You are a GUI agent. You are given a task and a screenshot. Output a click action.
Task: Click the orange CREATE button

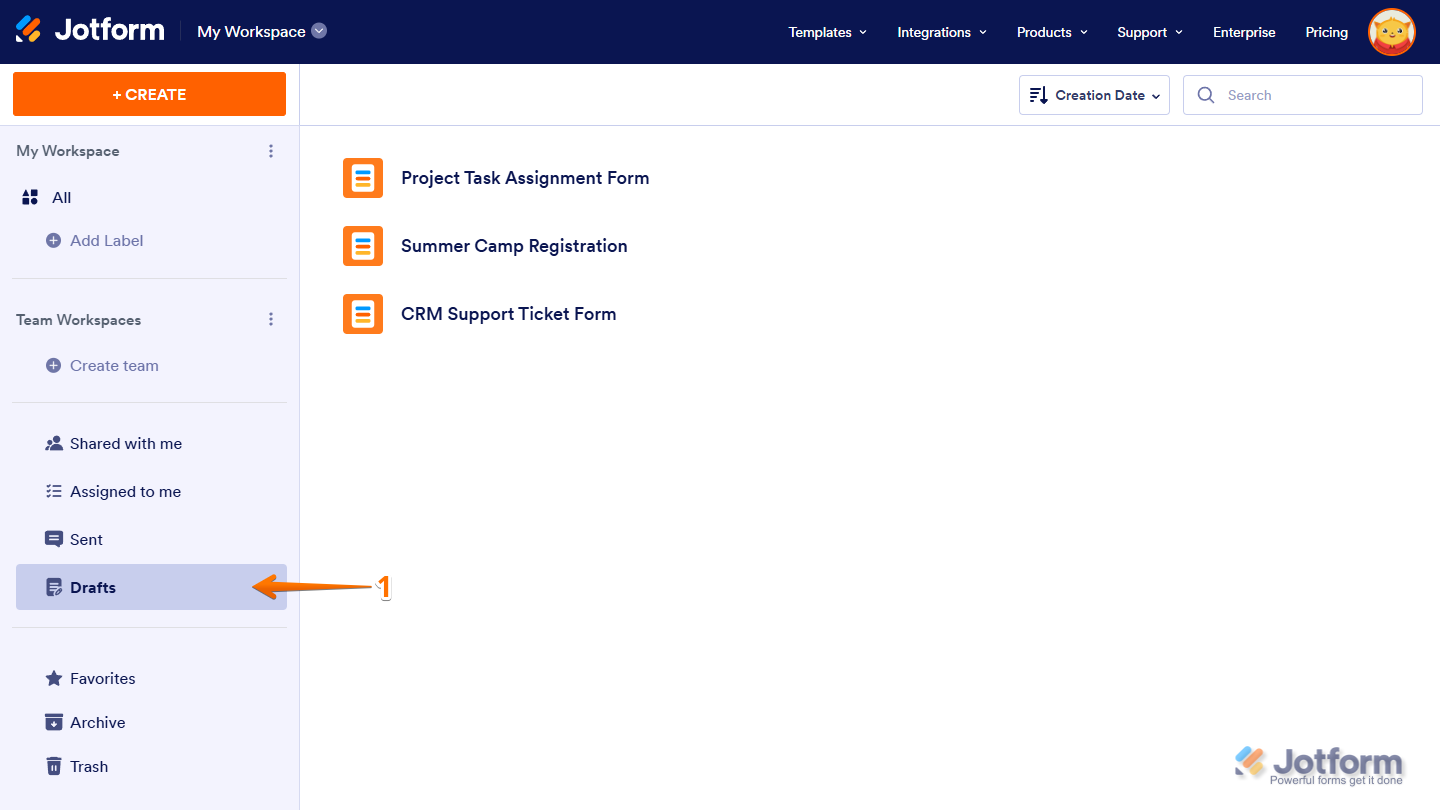point(149,94)
